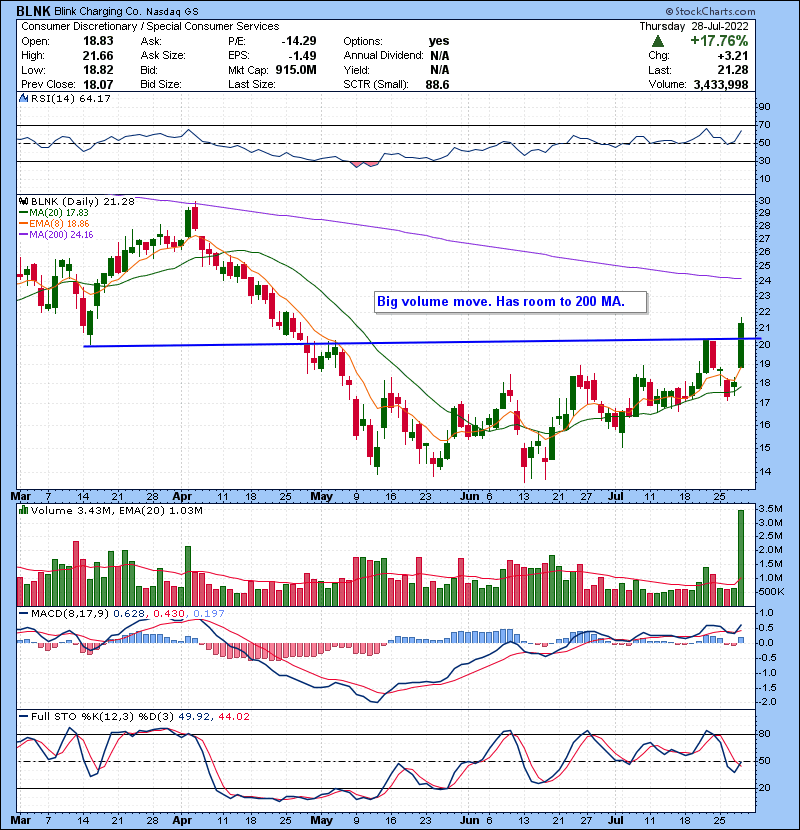This screenshot has width=800, height=830.
Task: Click the MA(20) 17.83 legend entry
Action: tap(54, 213)
